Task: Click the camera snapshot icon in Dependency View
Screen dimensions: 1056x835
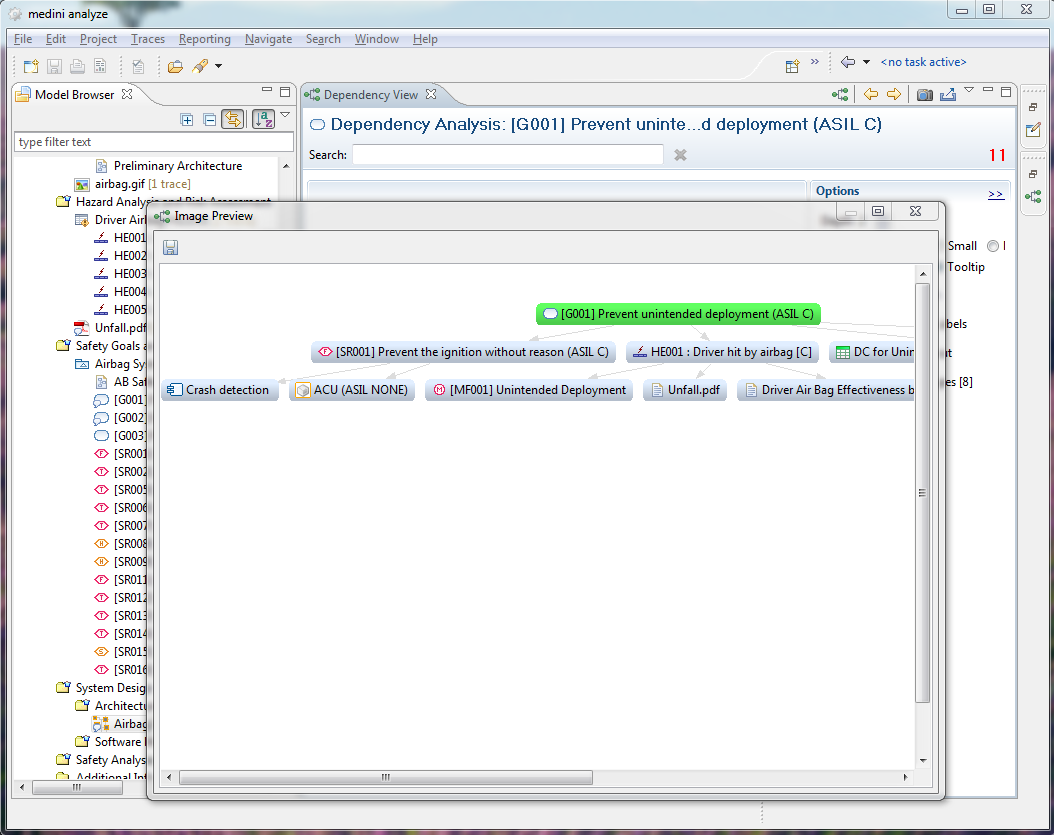Action: pos(924,95)
